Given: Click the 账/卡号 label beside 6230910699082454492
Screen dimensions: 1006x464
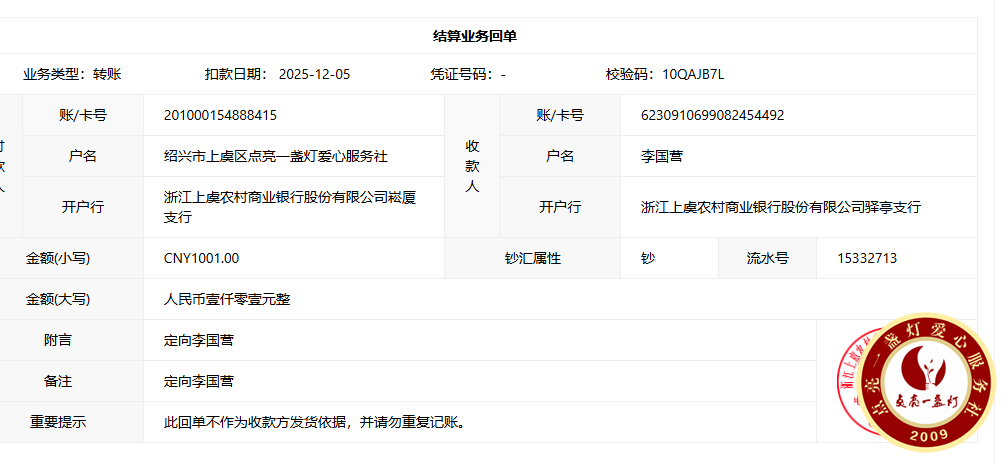Looking at the screenshot, I should point(560,116).
